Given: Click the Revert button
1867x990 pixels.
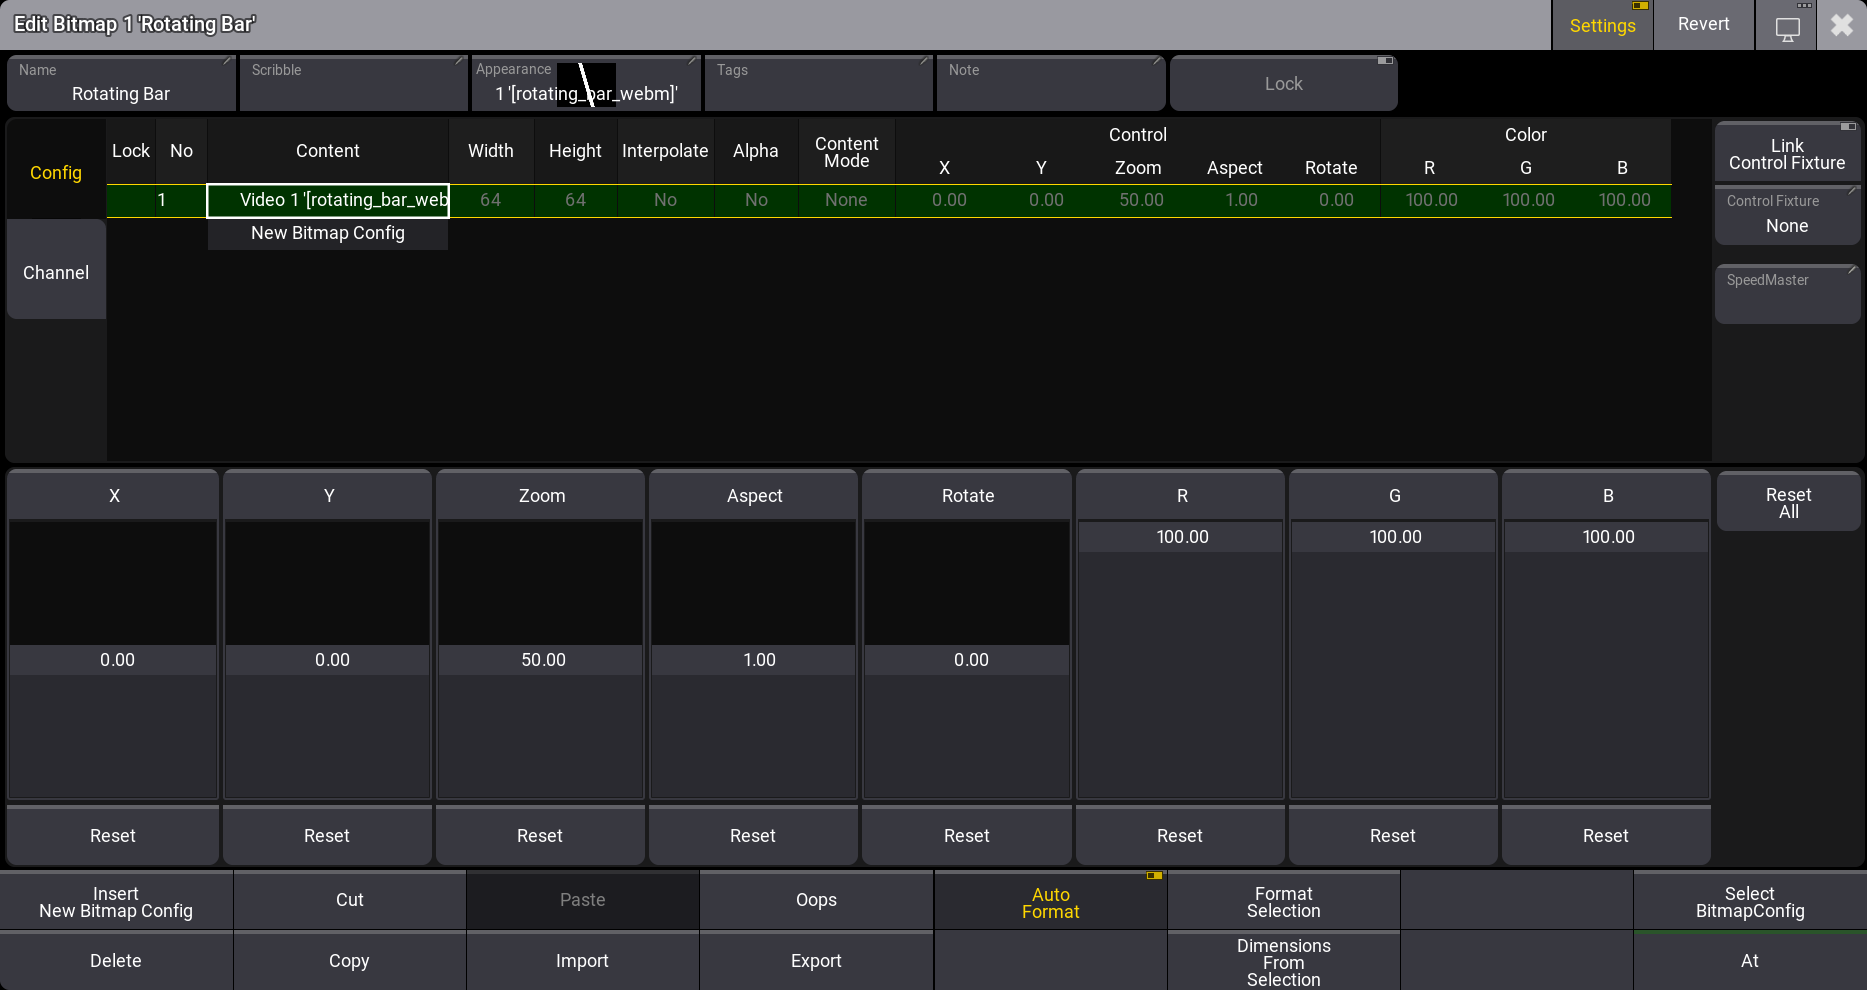Looking at the screenshot, I should (x=1702, y=23).
